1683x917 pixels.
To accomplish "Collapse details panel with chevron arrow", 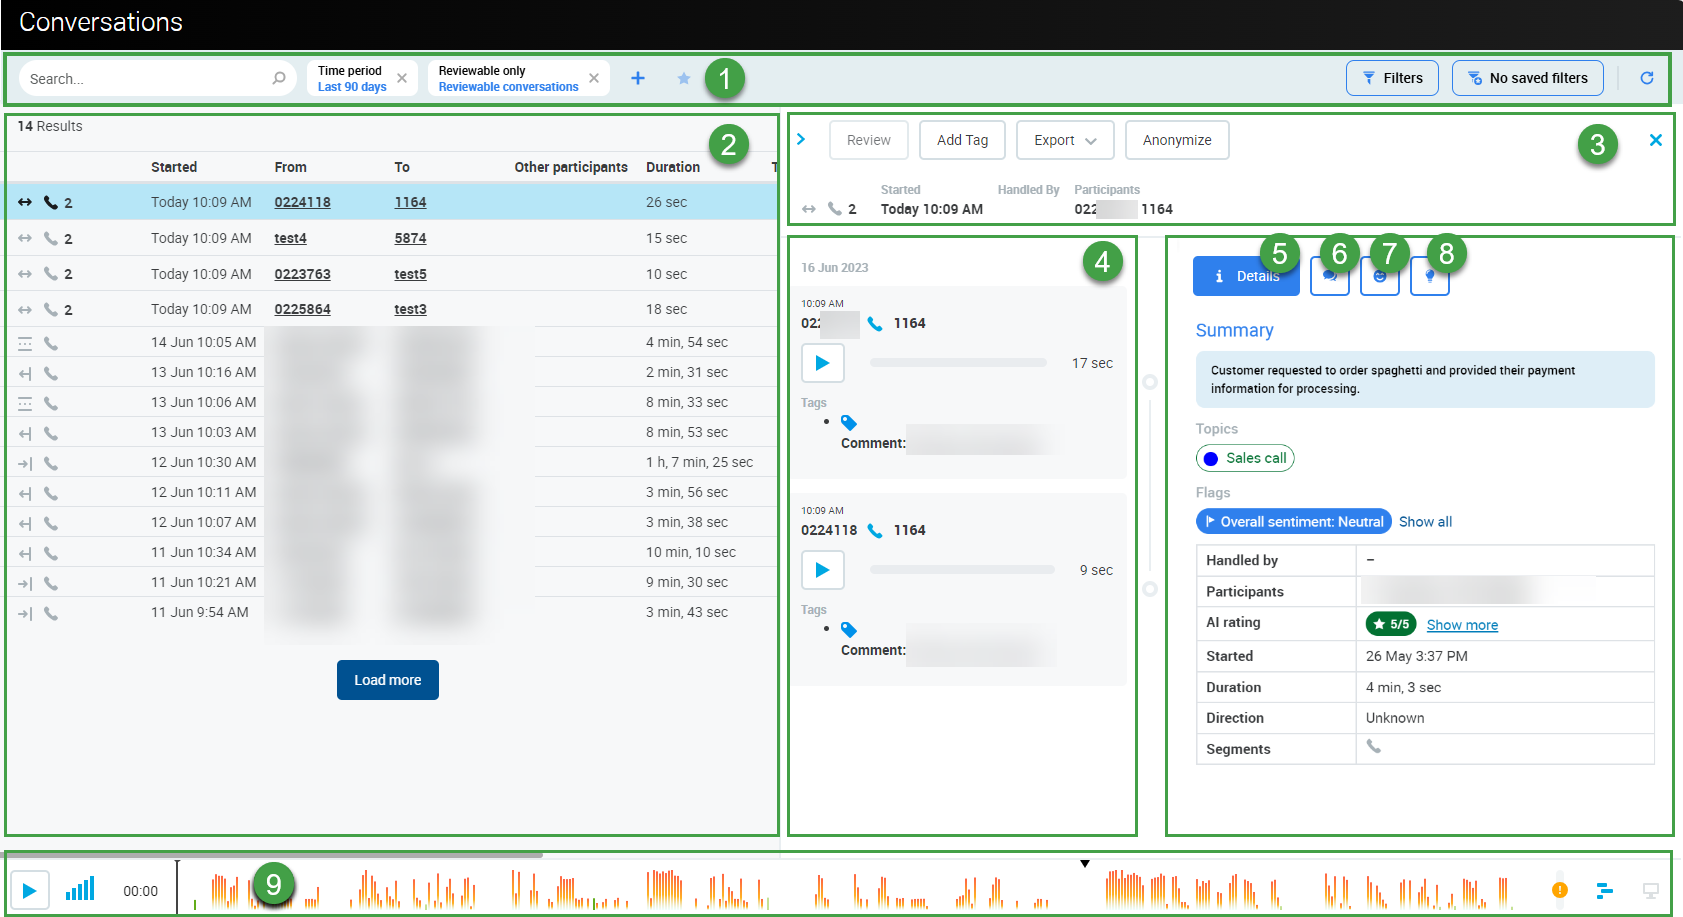I will [801, 139].
